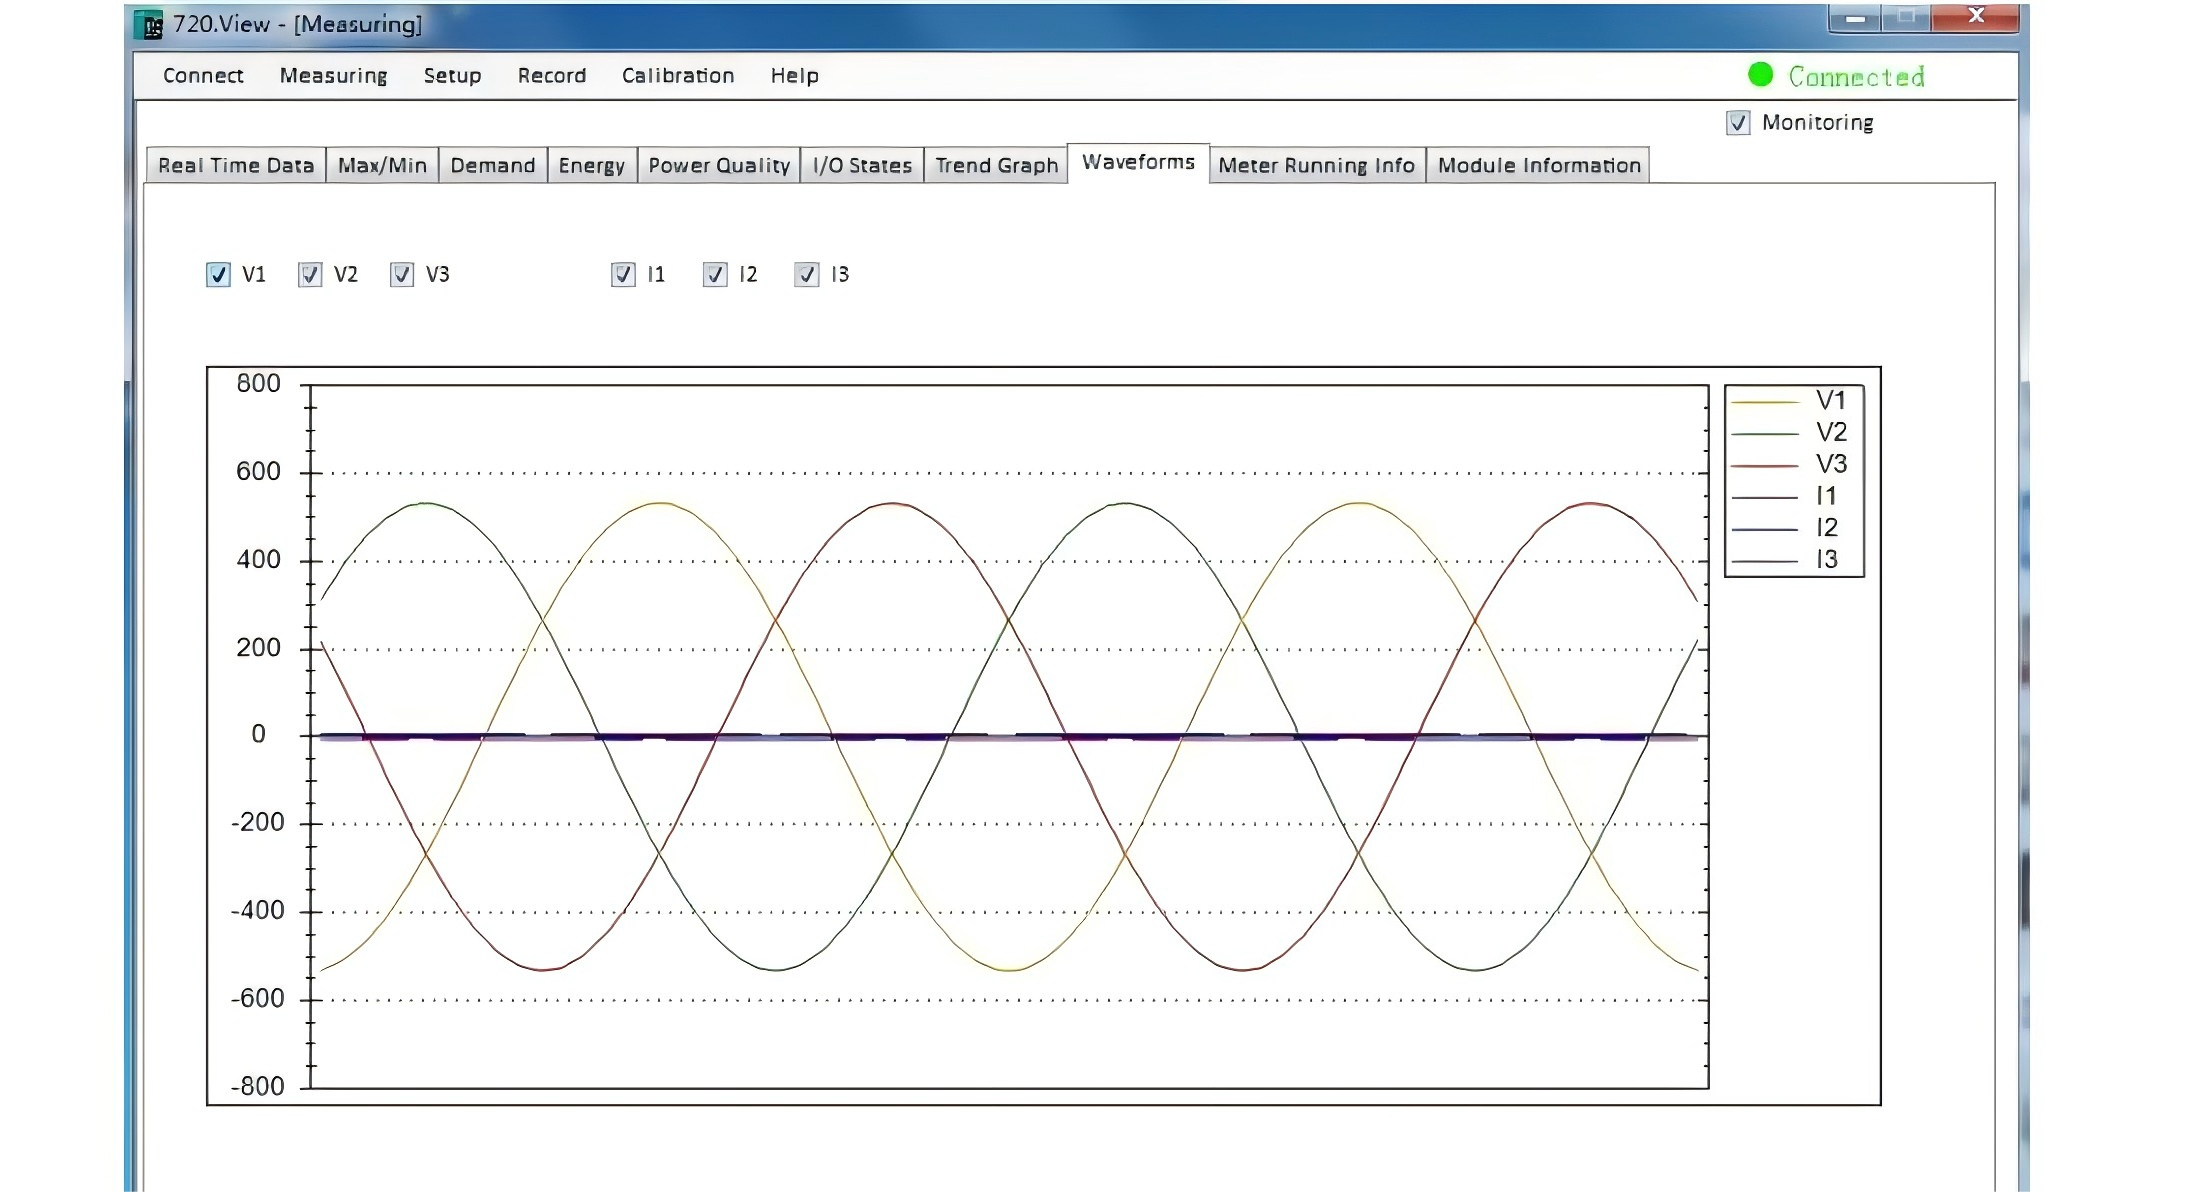Screen dimensions: 2204x1192
Task: Select the Power Quality tab
Action: coord(719,165)
